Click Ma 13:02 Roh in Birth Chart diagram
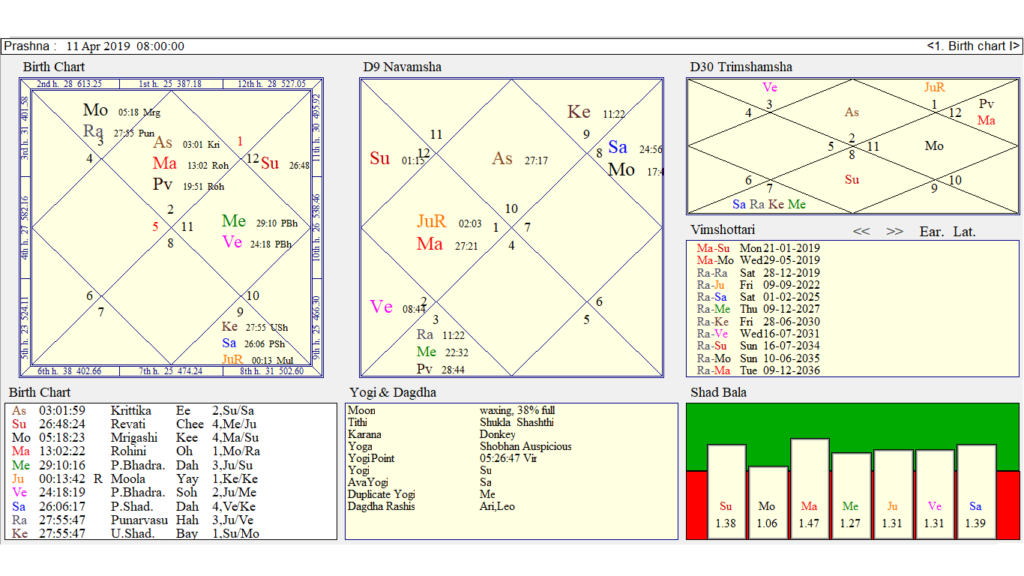The width and height of the screenshot is (1024, 576). pyautogui.click(x=191, y=164)
